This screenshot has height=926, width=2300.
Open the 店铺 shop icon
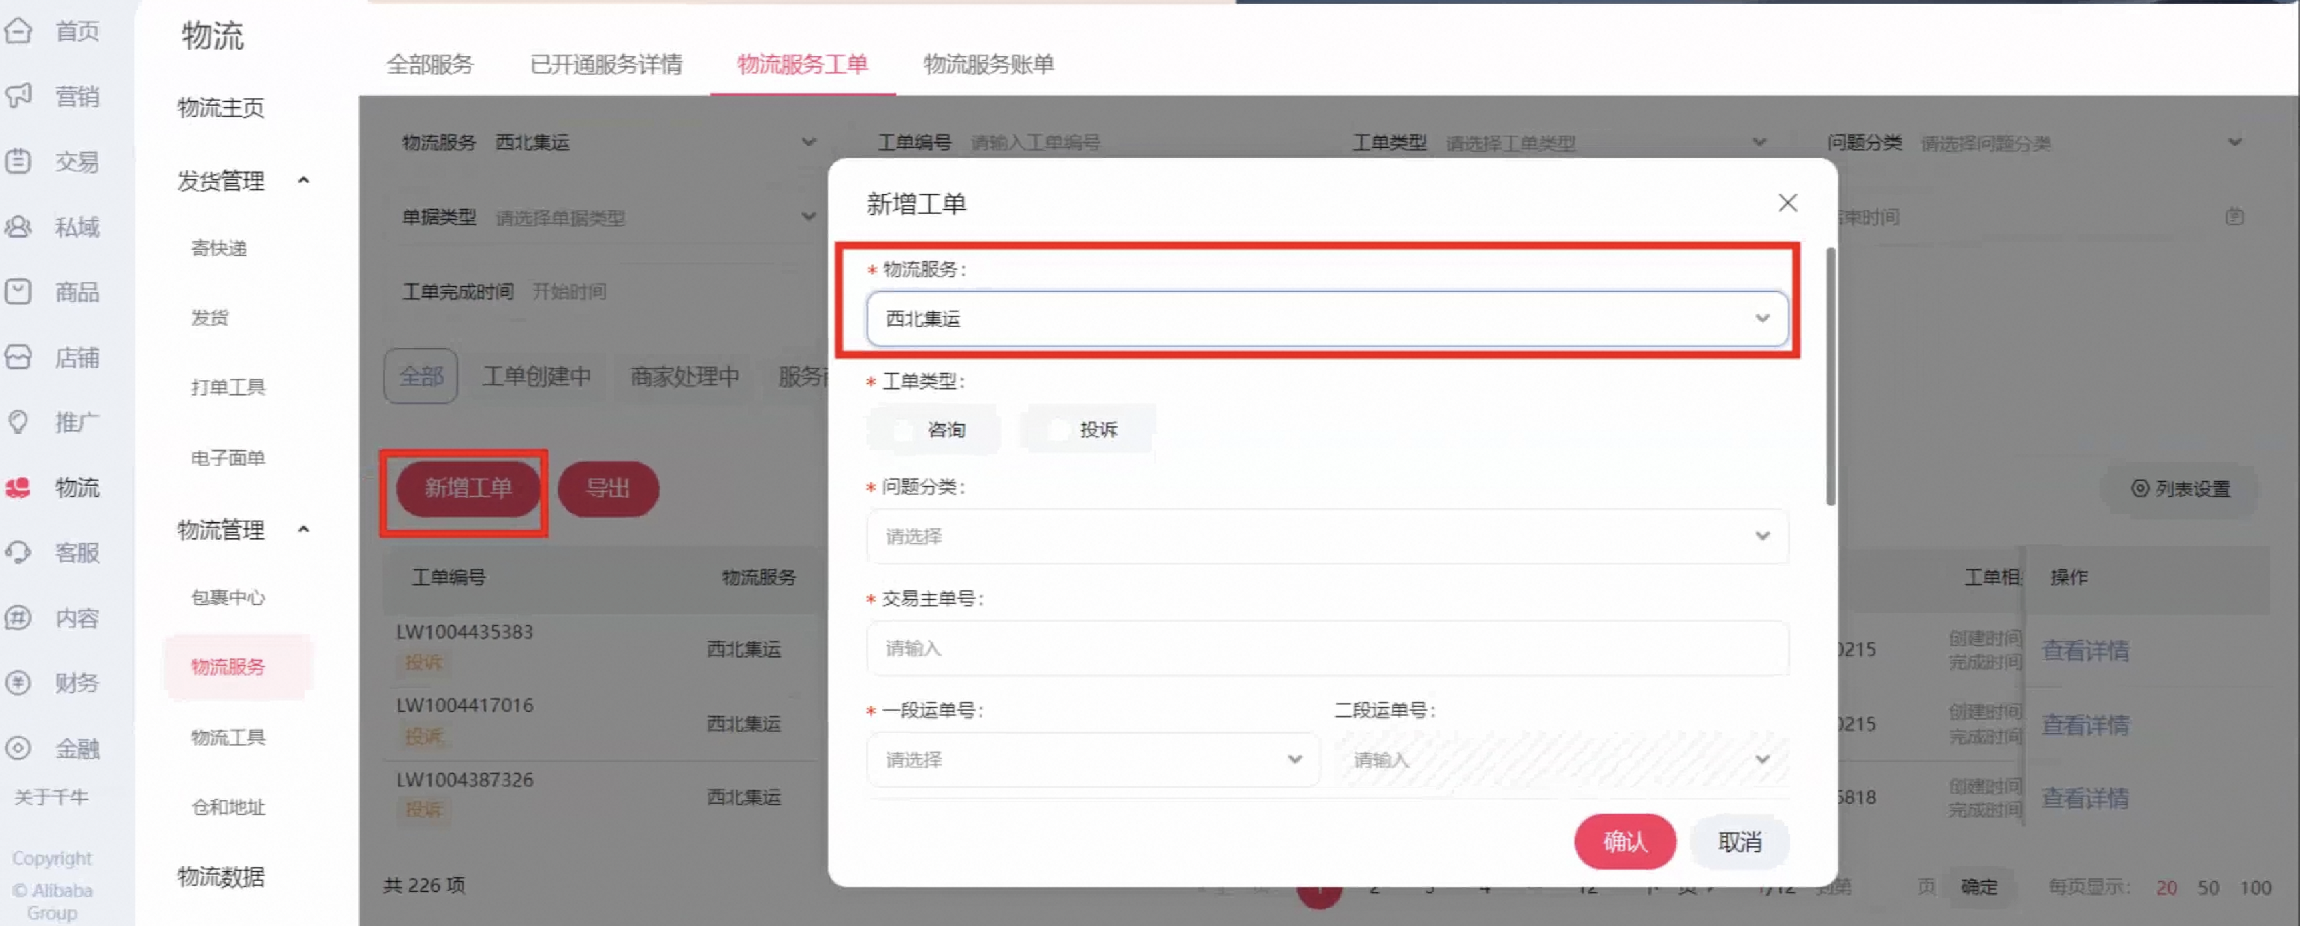click(x=19, y=357)
